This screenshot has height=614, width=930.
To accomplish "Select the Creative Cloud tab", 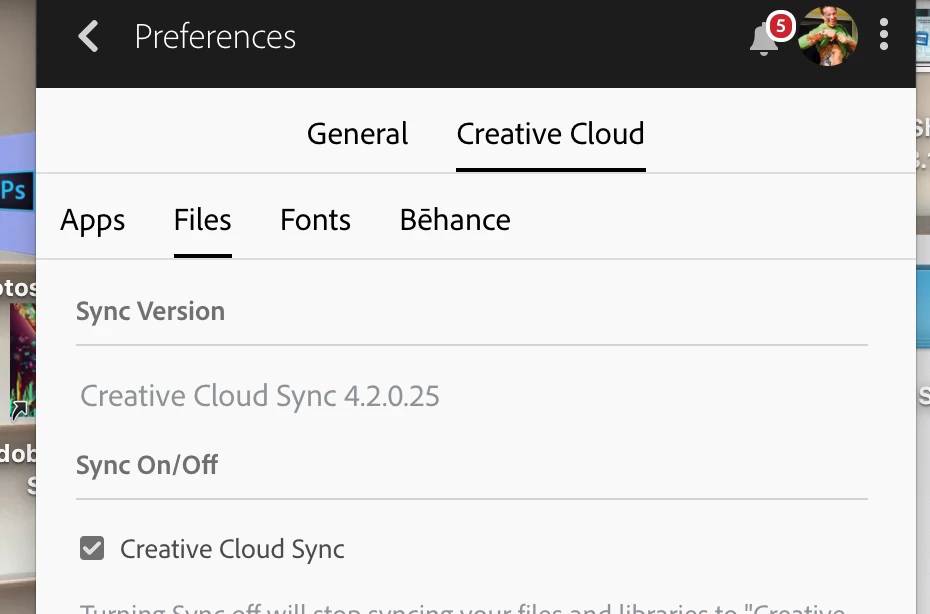I will tap(550, 134).
